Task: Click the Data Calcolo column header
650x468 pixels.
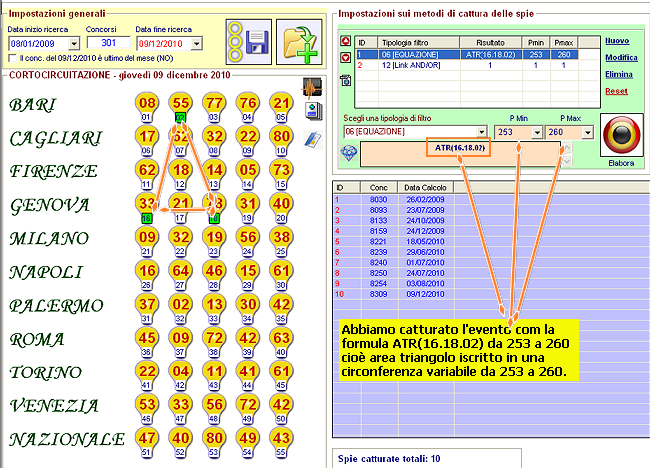Action: pyautogui.click(x=425, y=187)
